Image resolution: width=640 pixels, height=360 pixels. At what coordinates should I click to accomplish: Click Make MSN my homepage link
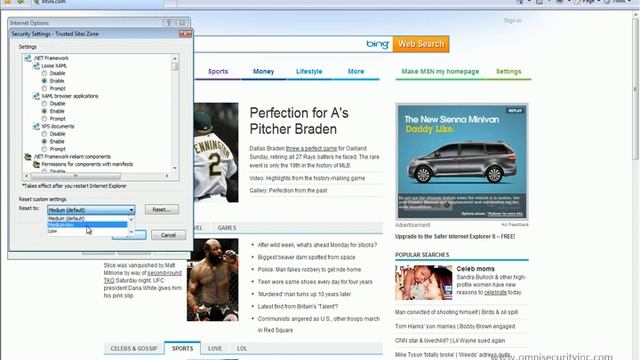pos(440,71)
